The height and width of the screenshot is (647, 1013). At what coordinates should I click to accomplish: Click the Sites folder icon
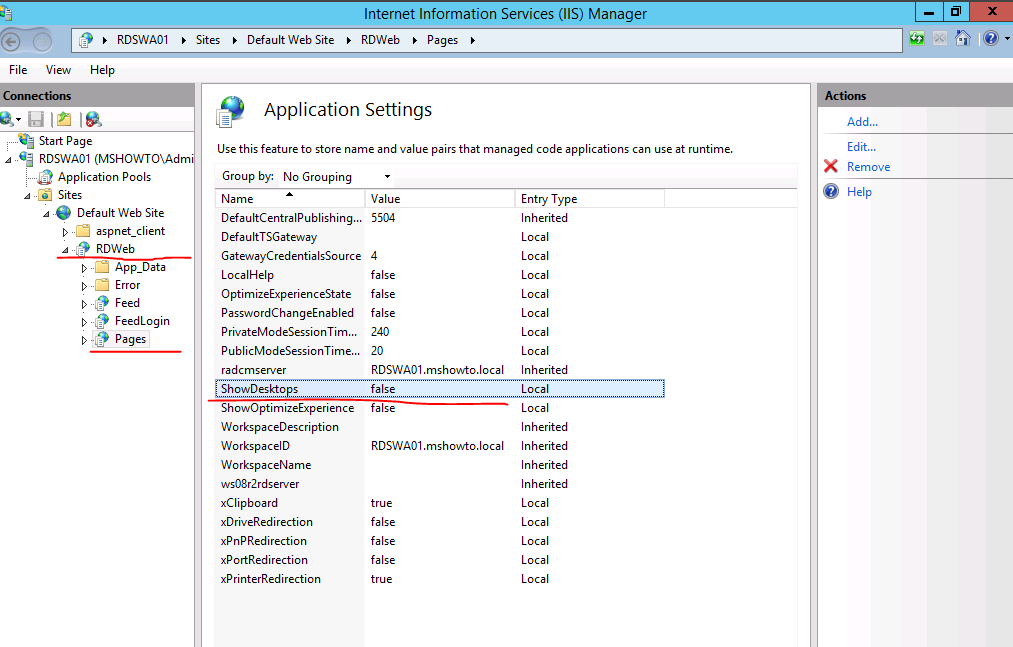tap(45, 195)
